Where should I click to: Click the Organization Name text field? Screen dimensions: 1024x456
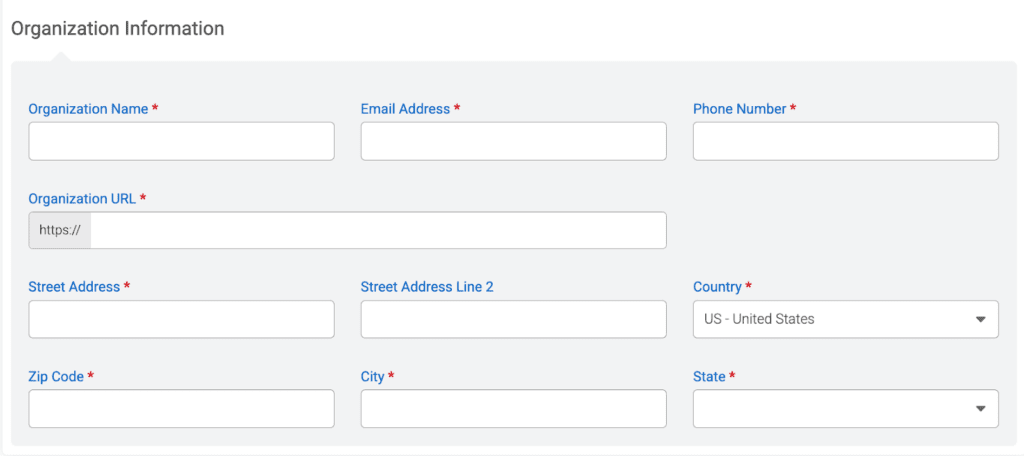(x=181, y=141)
